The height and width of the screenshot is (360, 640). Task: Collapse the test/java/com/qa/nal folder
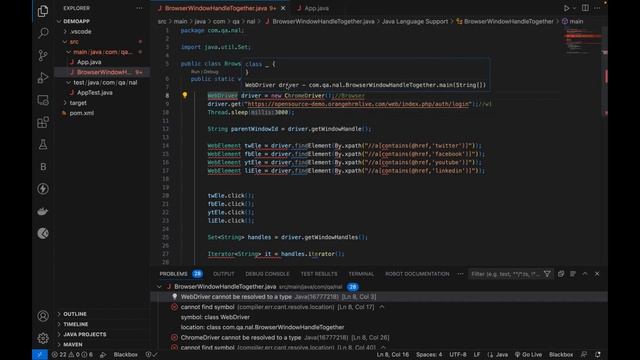(x=105, y=82)
